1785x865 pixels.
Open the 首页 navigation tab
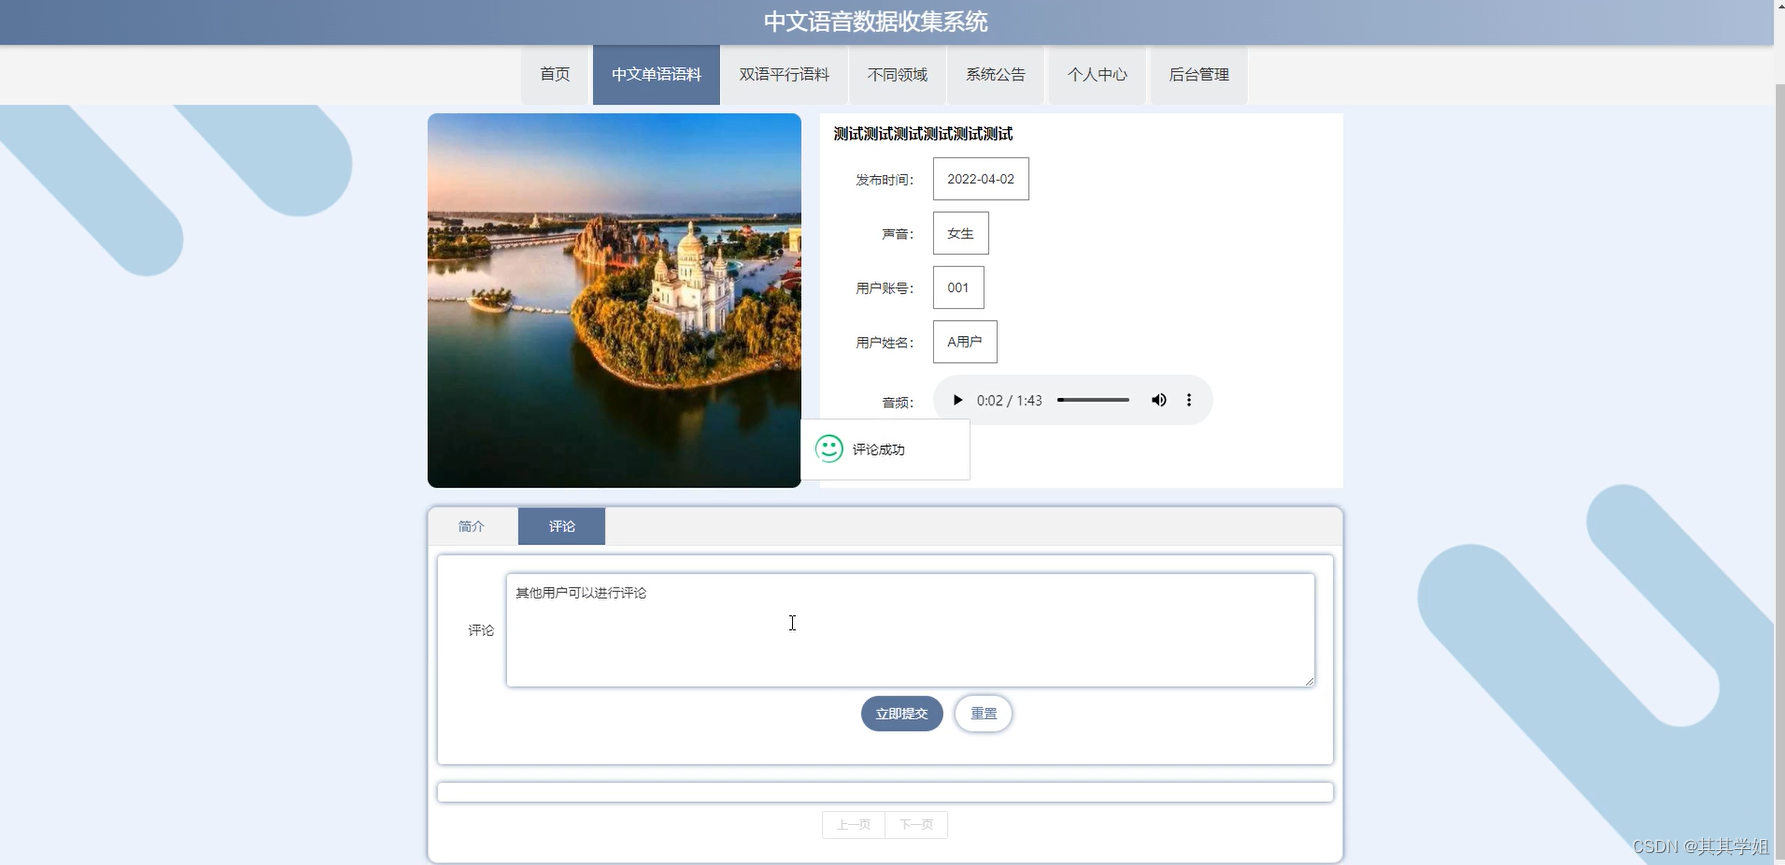(x=555, y=74)
